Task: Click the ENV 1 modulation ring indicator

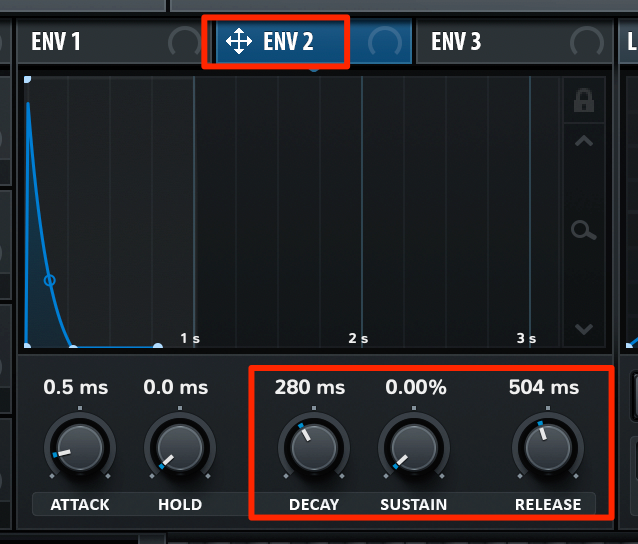Action: (184, 42)
